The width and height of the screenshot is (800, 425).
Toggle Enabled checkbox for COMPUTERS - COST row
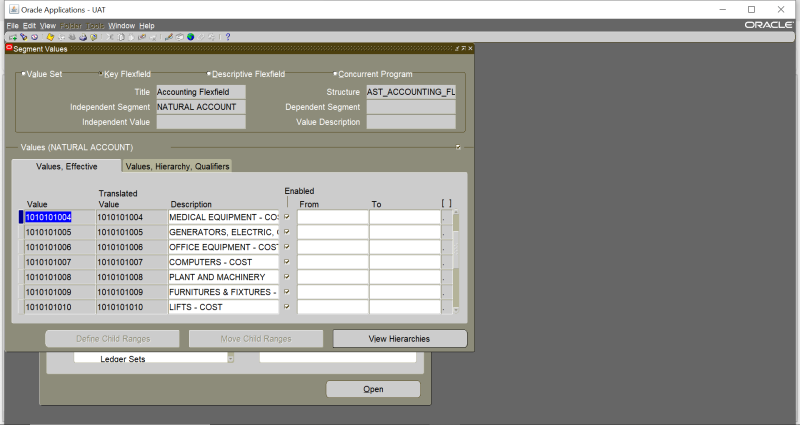(x=287, y=262)
